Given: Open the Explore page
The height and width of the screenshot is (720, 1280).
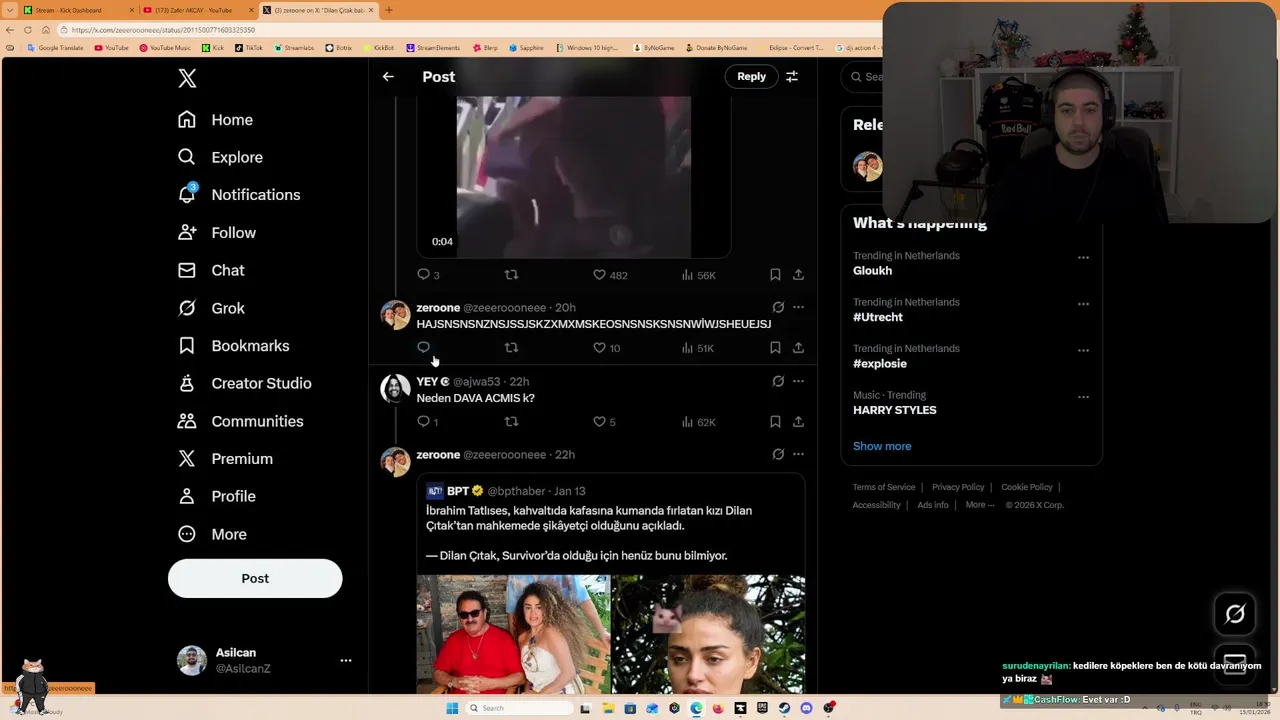Looking at the screenshot, I should 220,157.
